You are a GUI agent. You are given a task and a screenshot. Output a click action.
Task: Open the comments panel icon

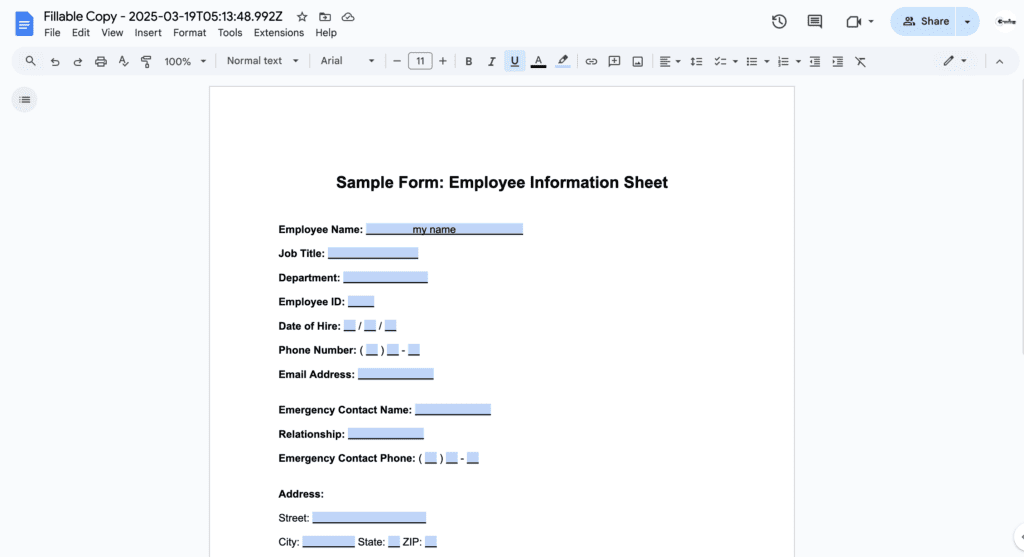814,22
